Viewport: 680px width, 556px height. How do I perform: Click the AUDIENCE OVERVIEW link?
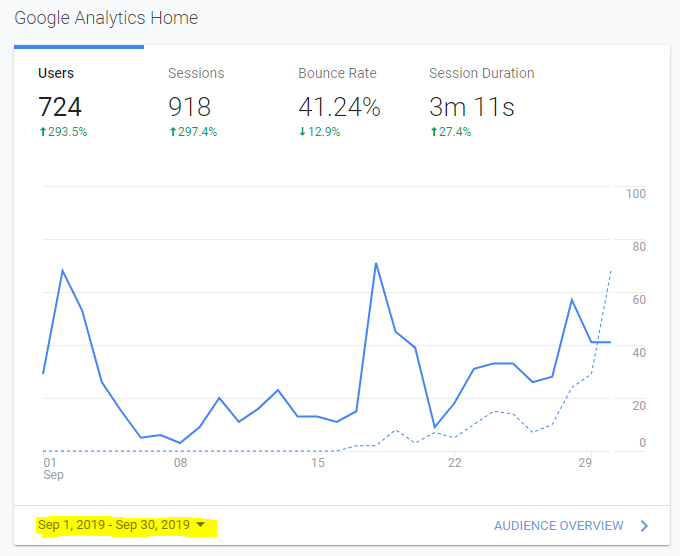click(x=559, y=526)
